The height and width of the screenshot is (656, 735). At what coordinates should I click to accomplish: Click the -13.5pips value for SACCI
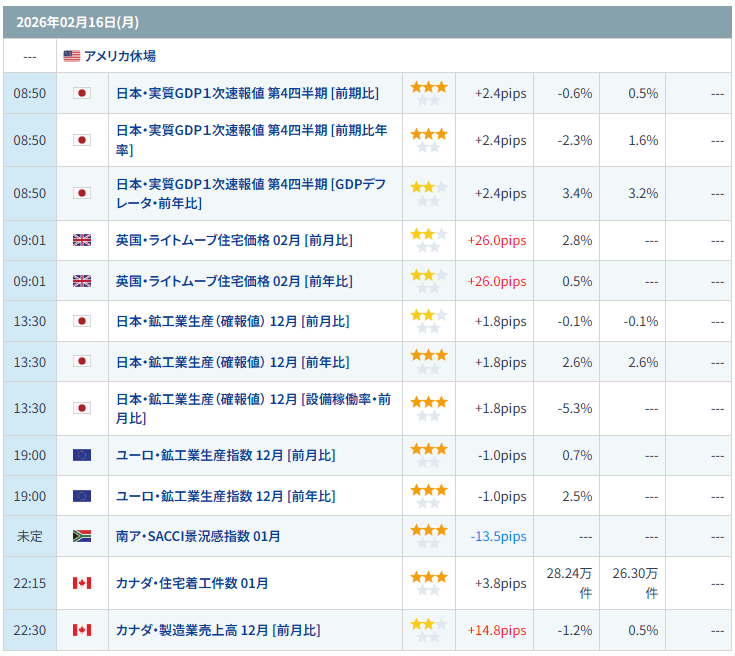pos(498,536)
